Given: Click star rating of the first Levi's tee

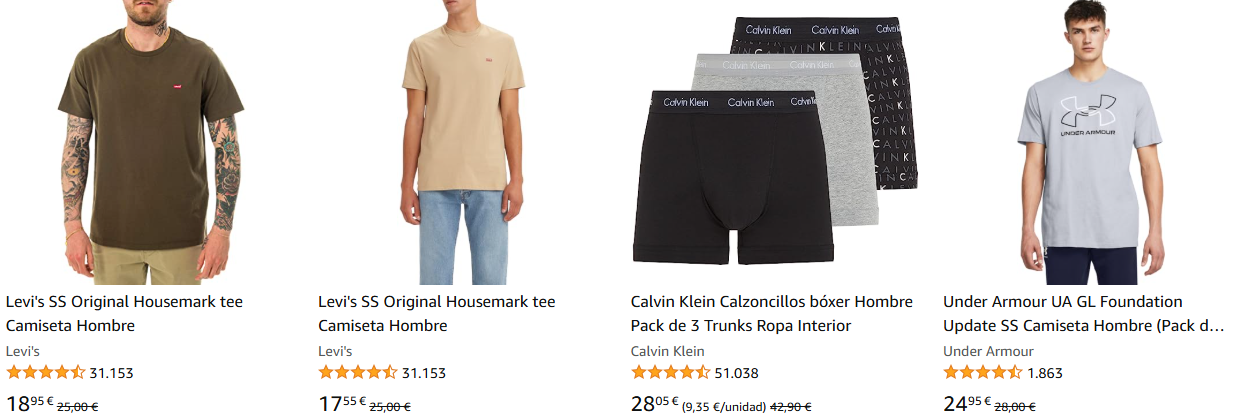Looking at the screenshot, I should [x=45, y=373].
